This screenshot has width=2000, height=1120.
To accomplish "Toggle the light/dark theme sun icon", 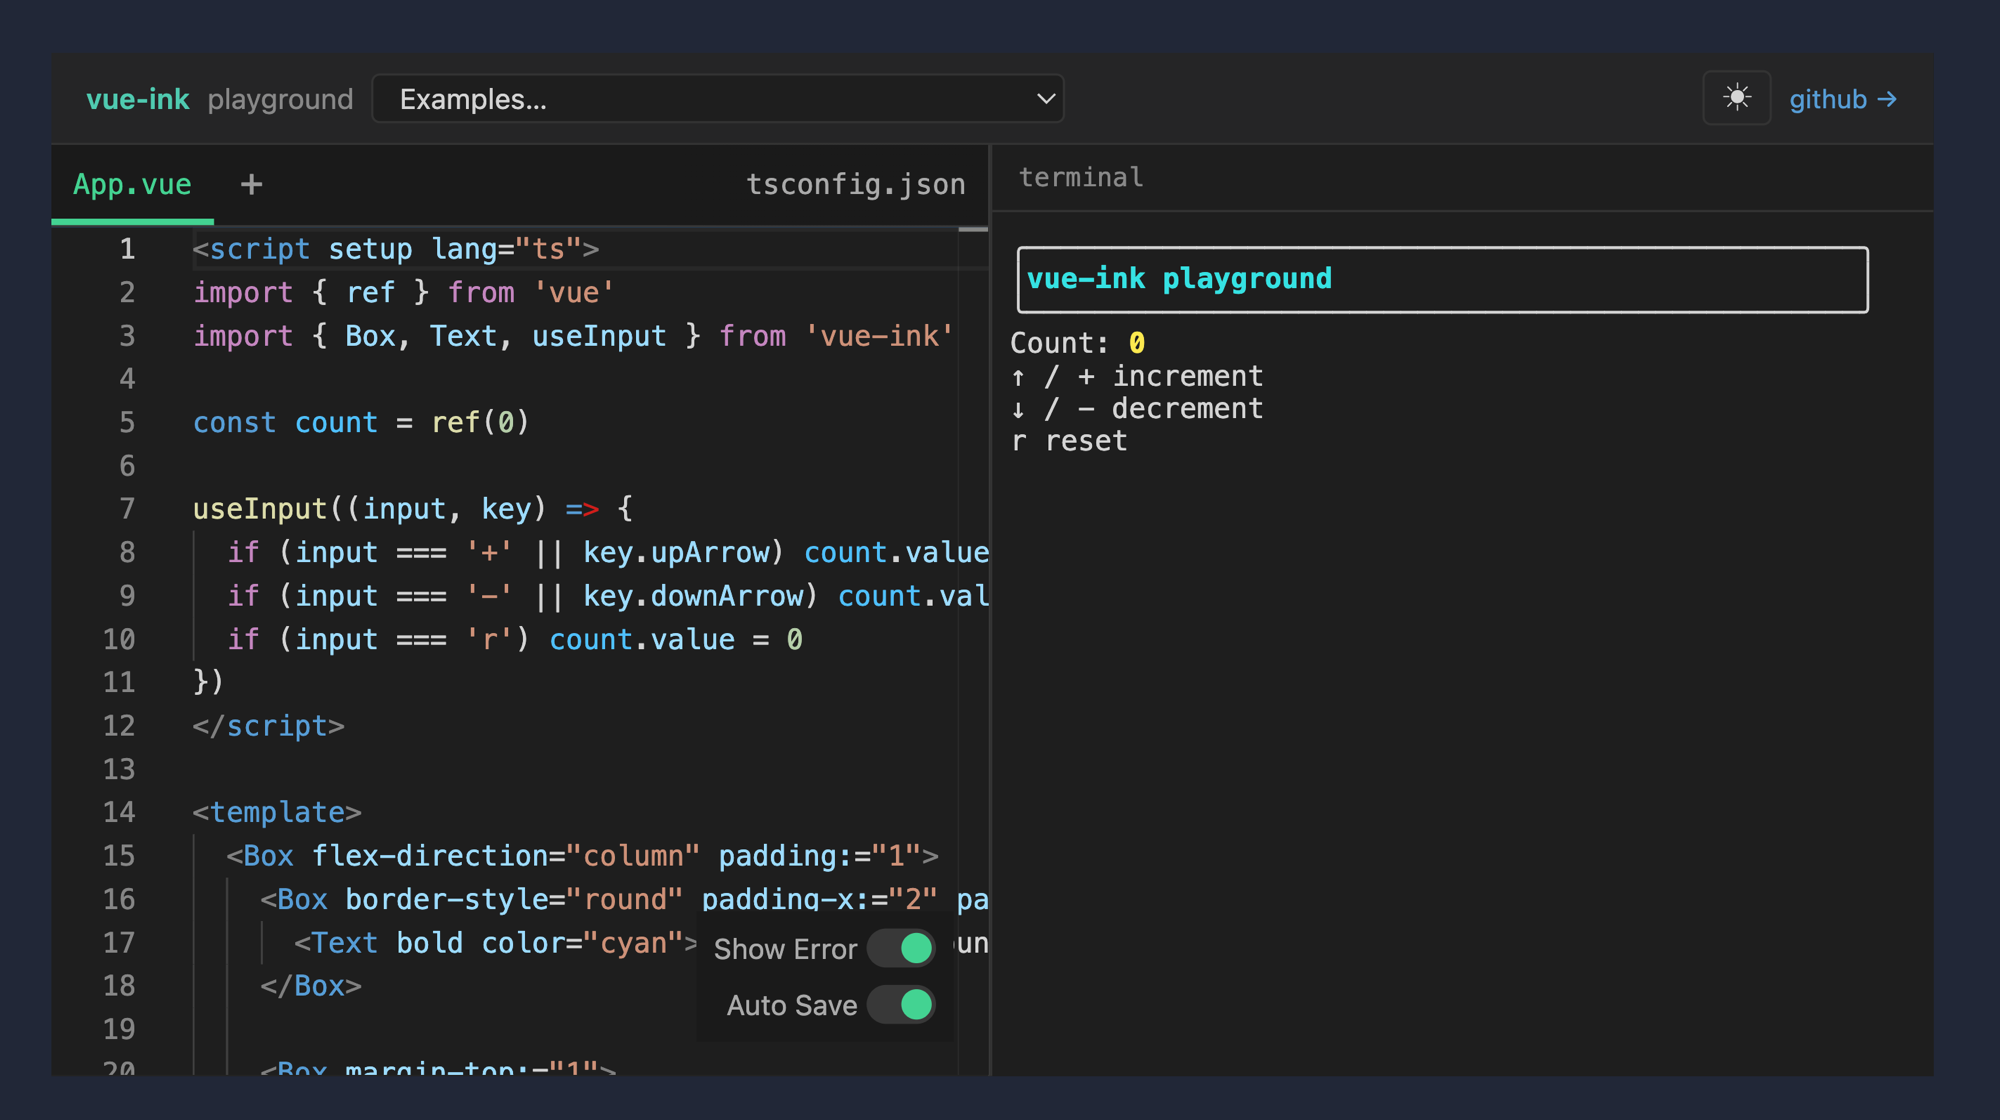I will 1737,98.
